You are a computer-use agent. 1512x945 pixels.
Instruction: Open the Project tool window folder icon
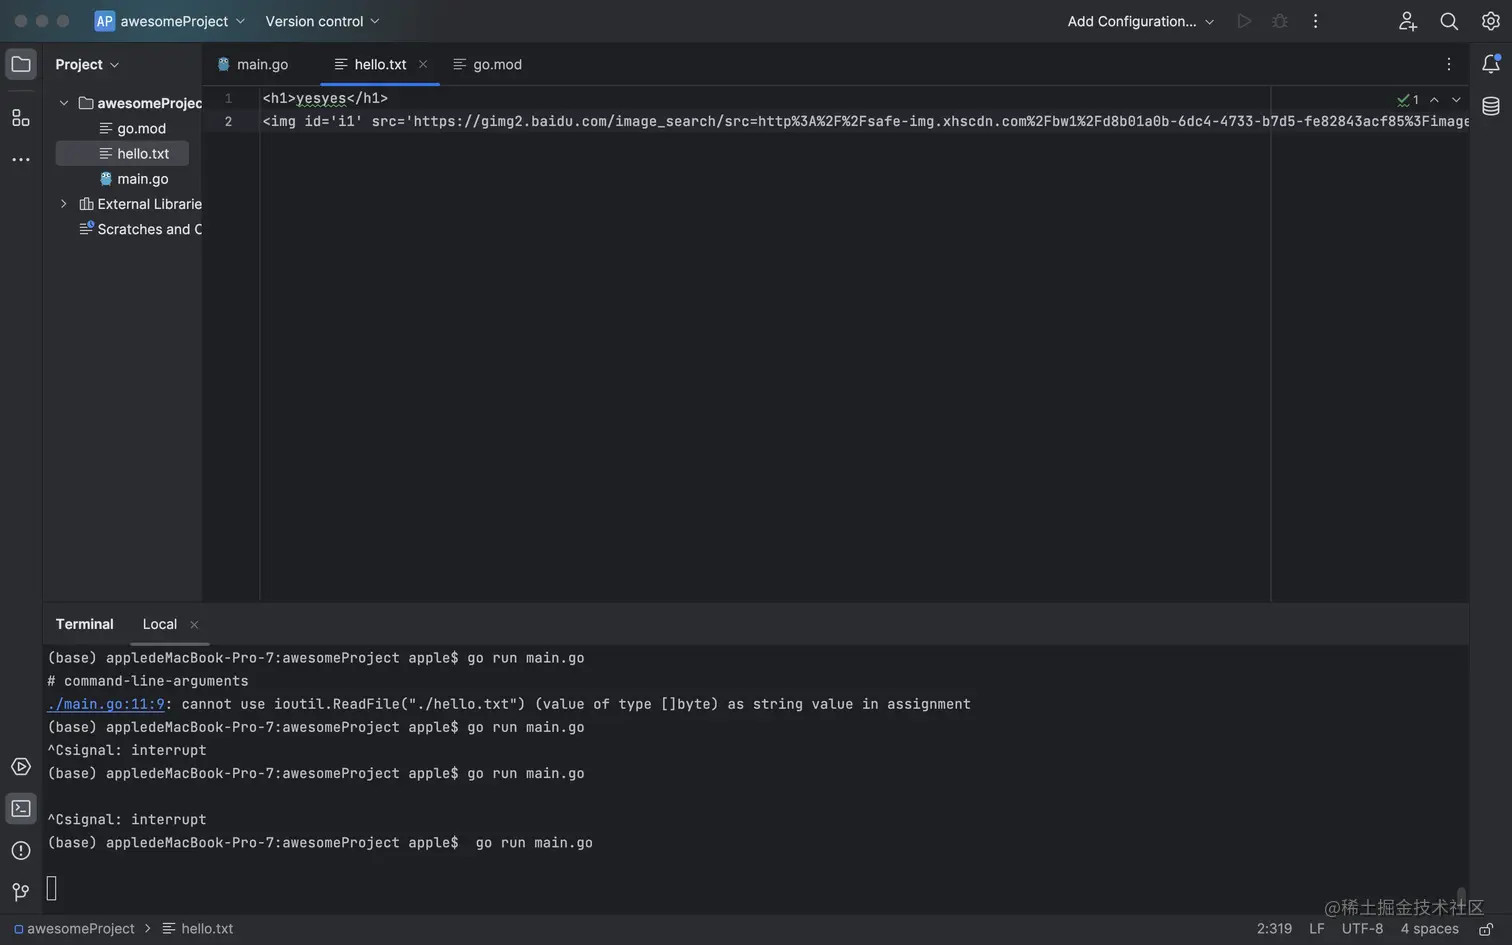pyautogui.click(x=21, y=64)
